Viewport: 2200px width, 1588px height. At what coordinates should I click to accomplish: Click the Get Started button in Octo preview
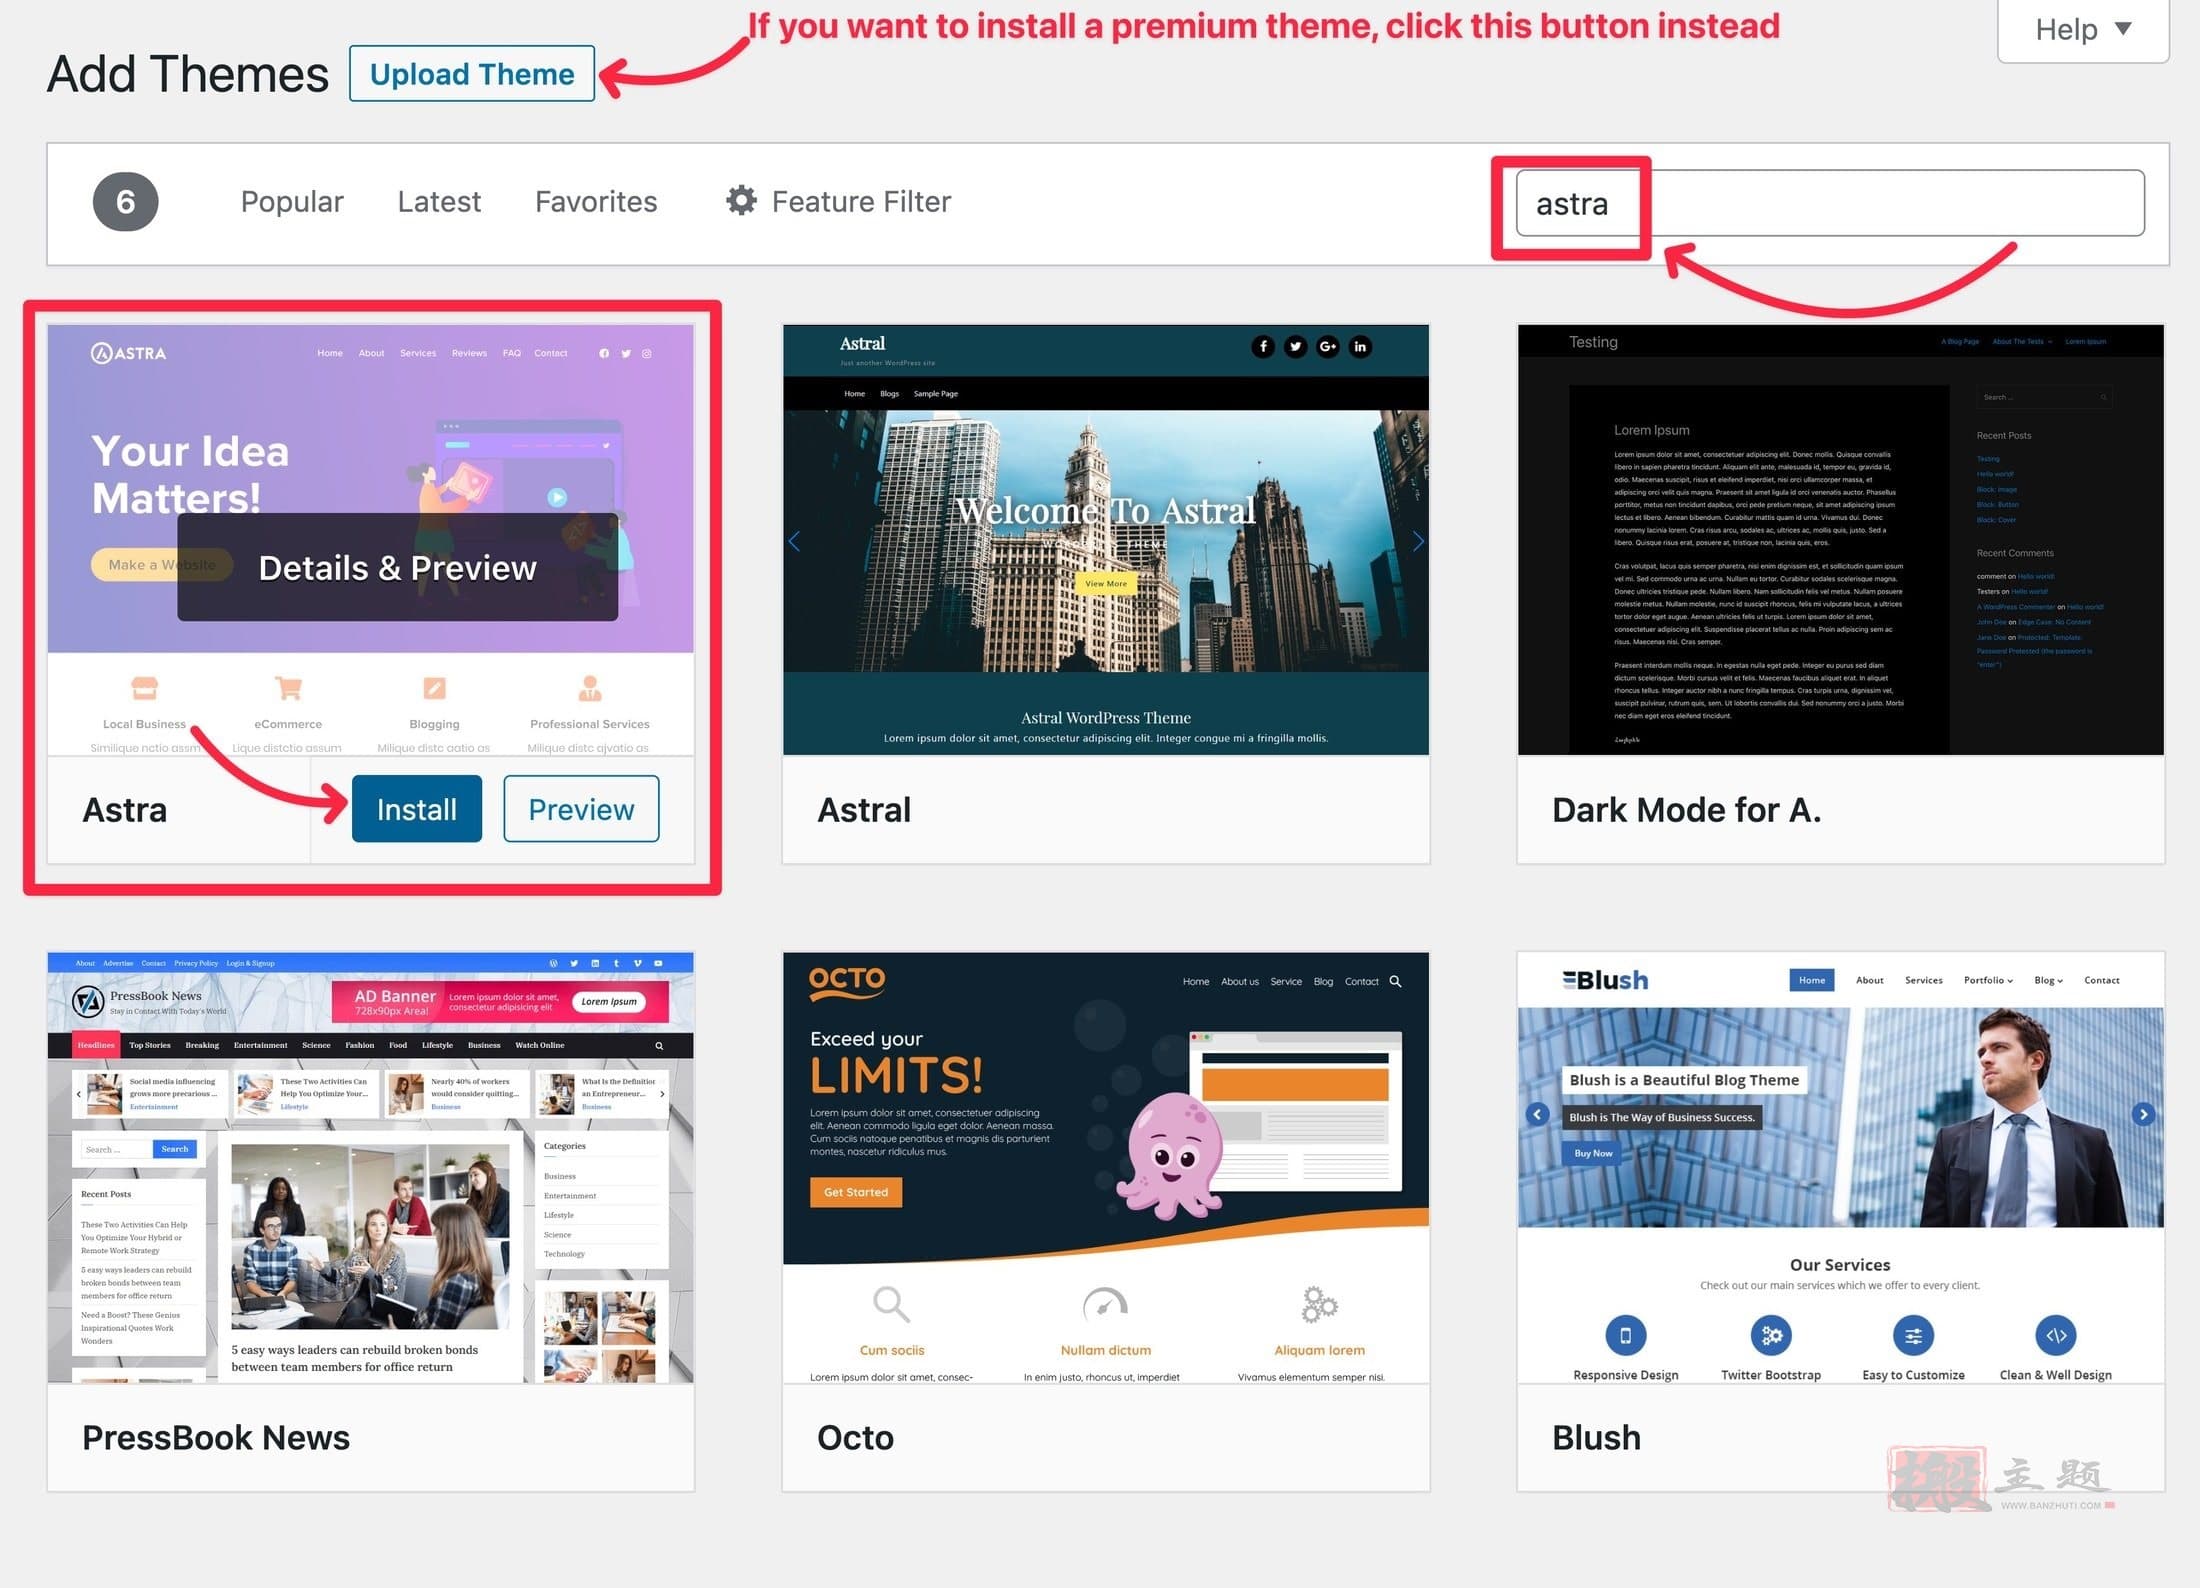tap(856, 1192)
